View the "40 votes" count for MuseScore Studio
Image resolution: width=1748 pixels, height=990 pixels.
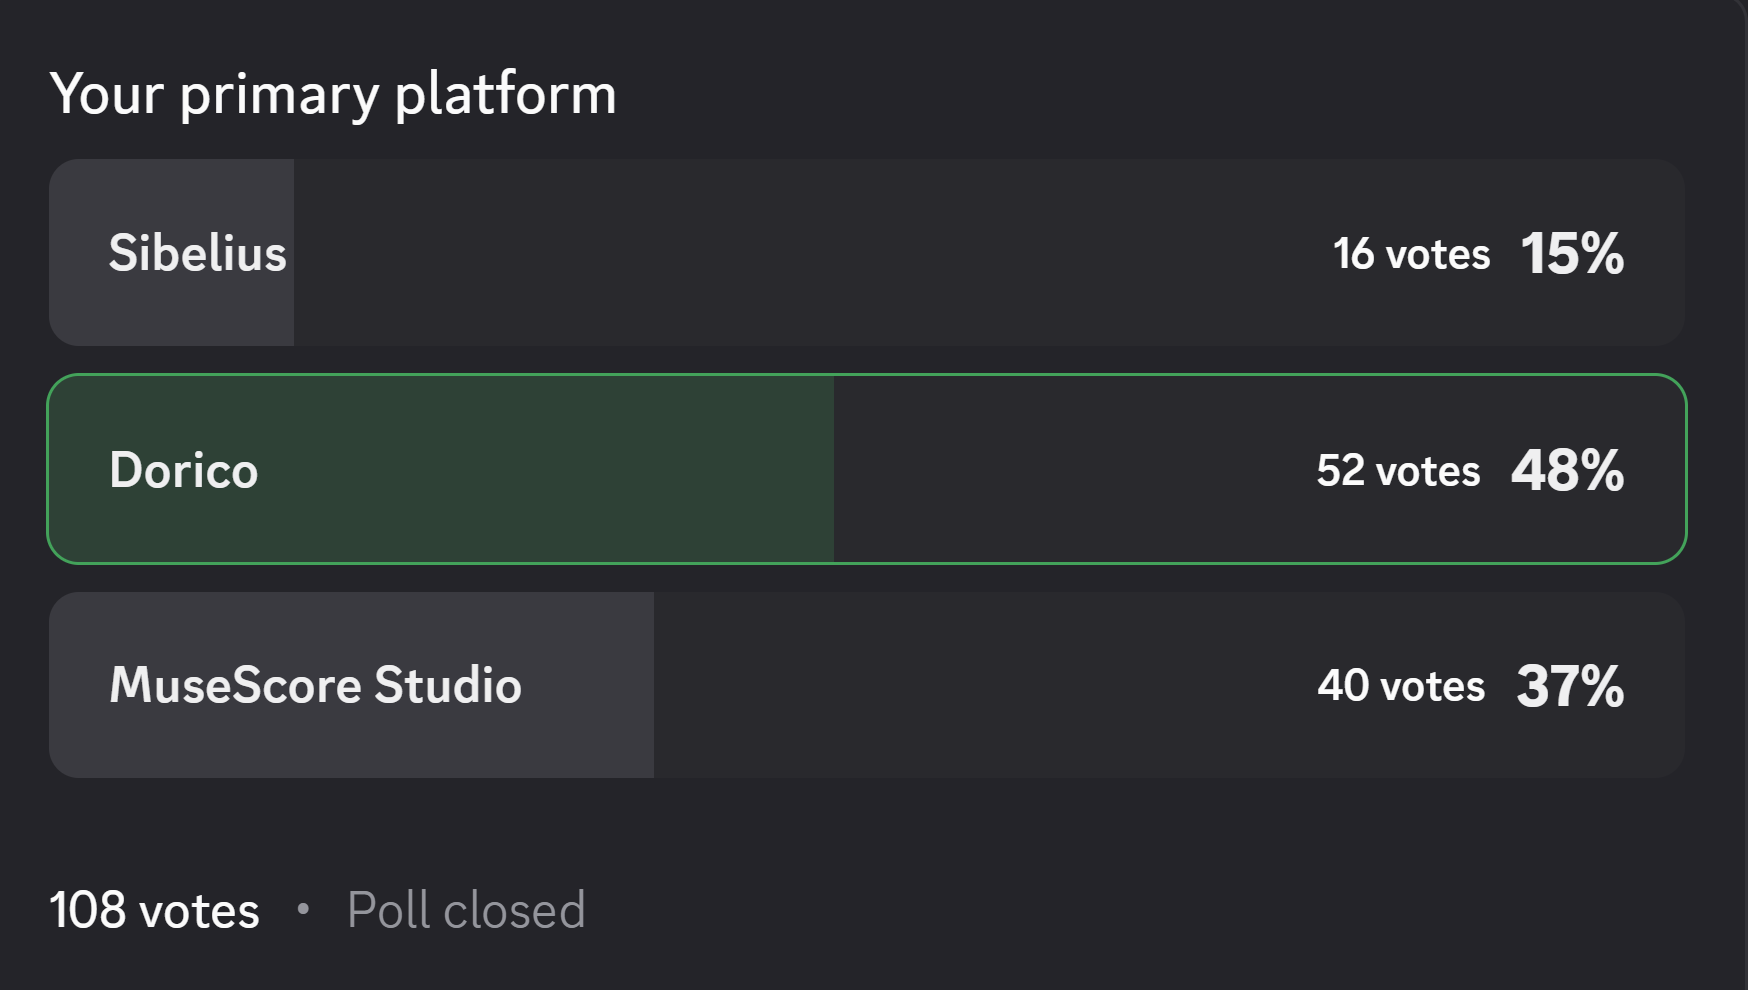[x=1400, y=686]
